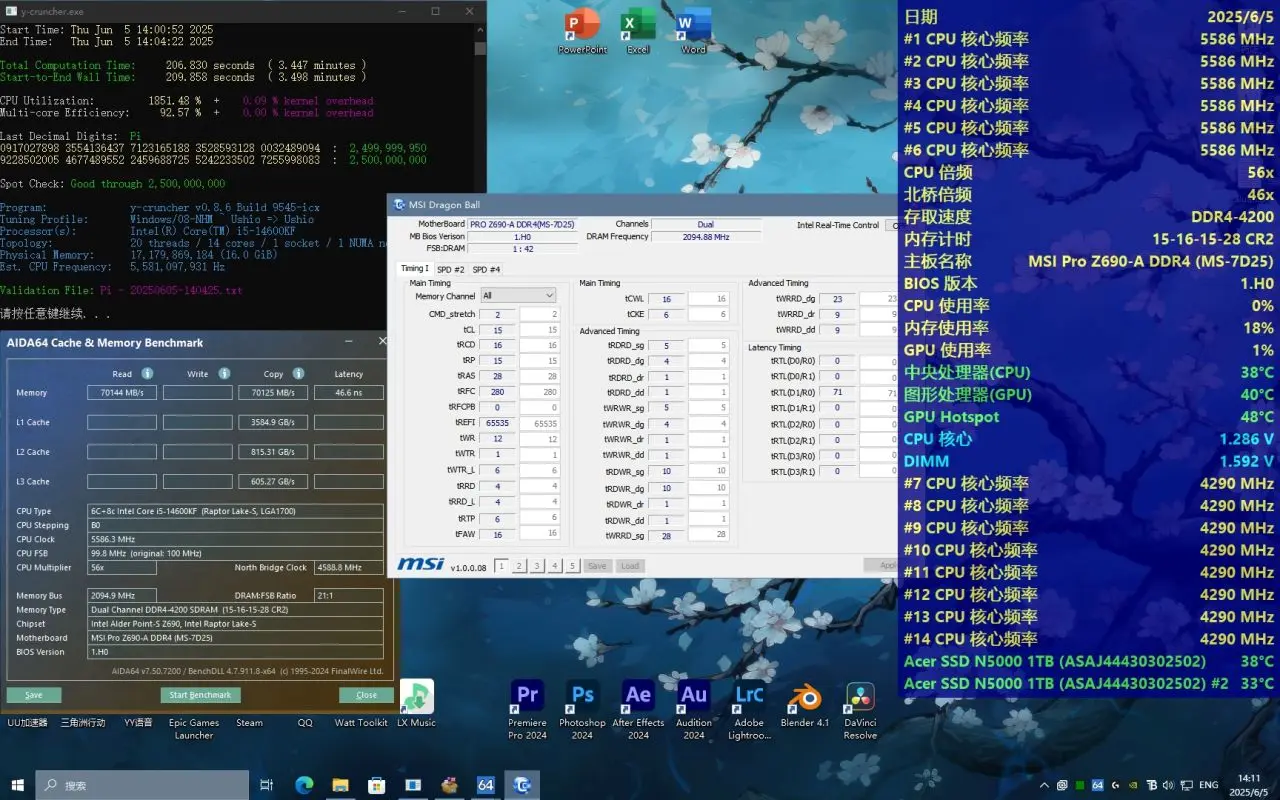This screenshot has height=800, width=1280.
Task: Click Close button in AIDA64 benchmark
Action: 367,695
